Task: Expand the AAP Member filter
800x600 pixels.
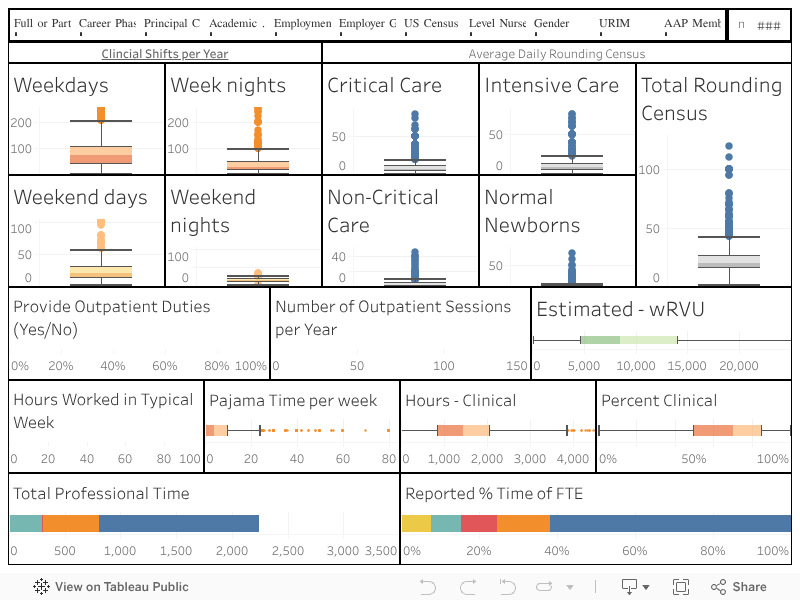Action: [692, 24]
